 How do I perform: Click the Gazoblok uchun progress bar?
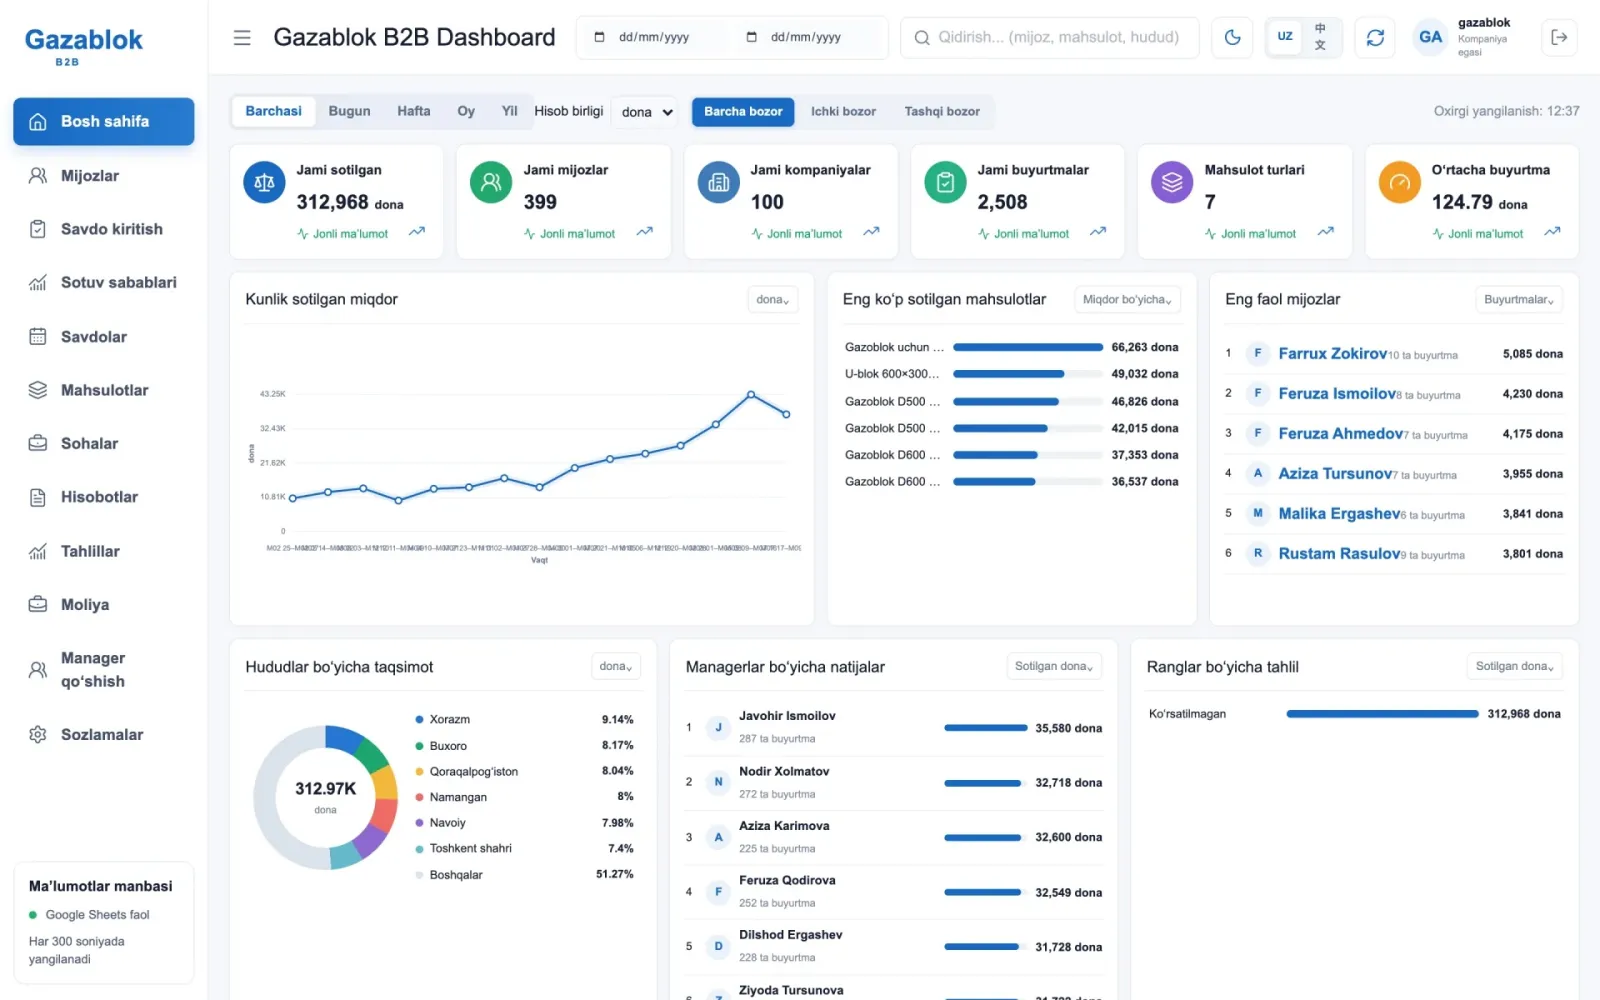pyautogui.click(x=1028, y=348)
